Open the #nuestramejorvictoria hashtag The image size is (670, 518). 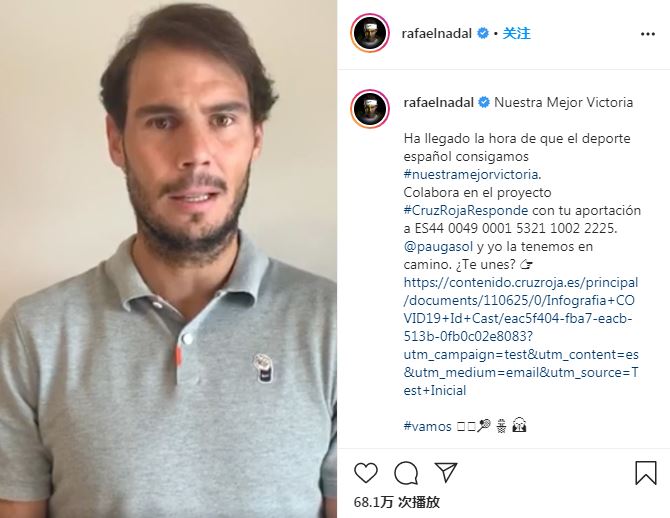[471, 174]
